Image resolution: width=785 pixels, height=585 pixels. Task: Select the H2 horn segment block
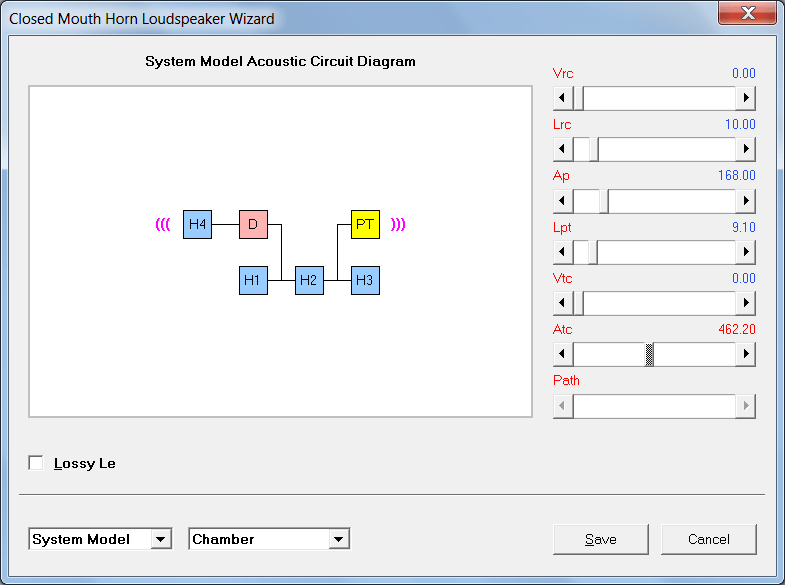(x=309, y=280)
